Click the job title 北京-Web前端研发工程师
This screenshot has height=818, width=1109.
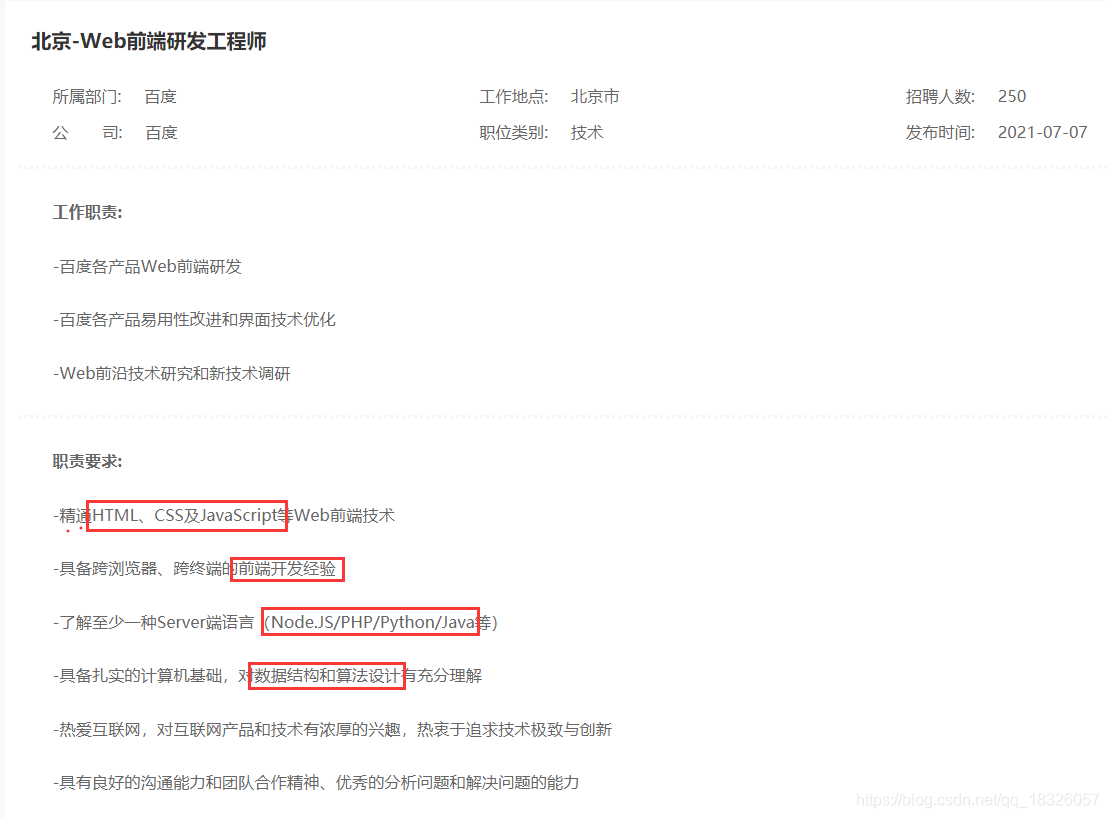(149, 41)
